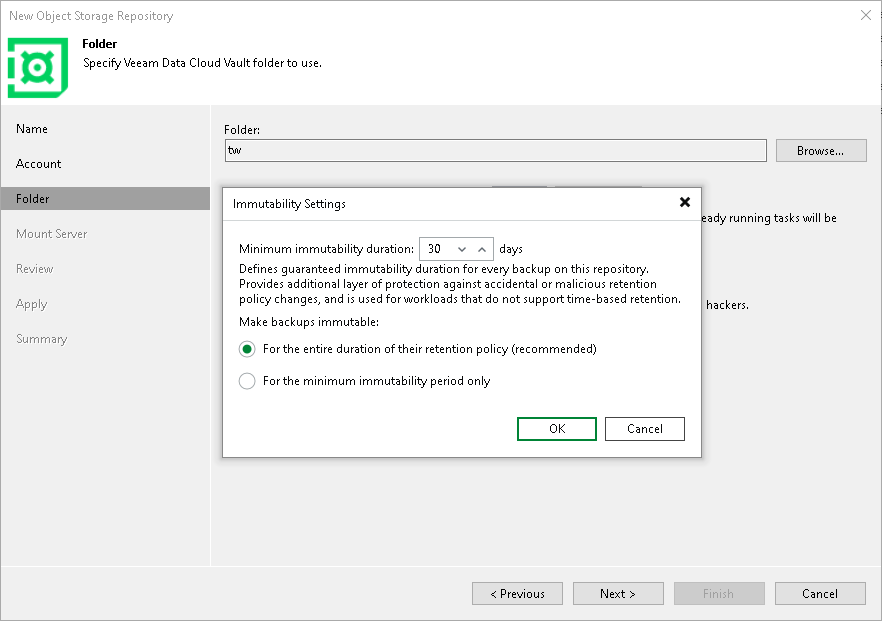Return with the Previous button
882x621 pixels.
(517, 593)
